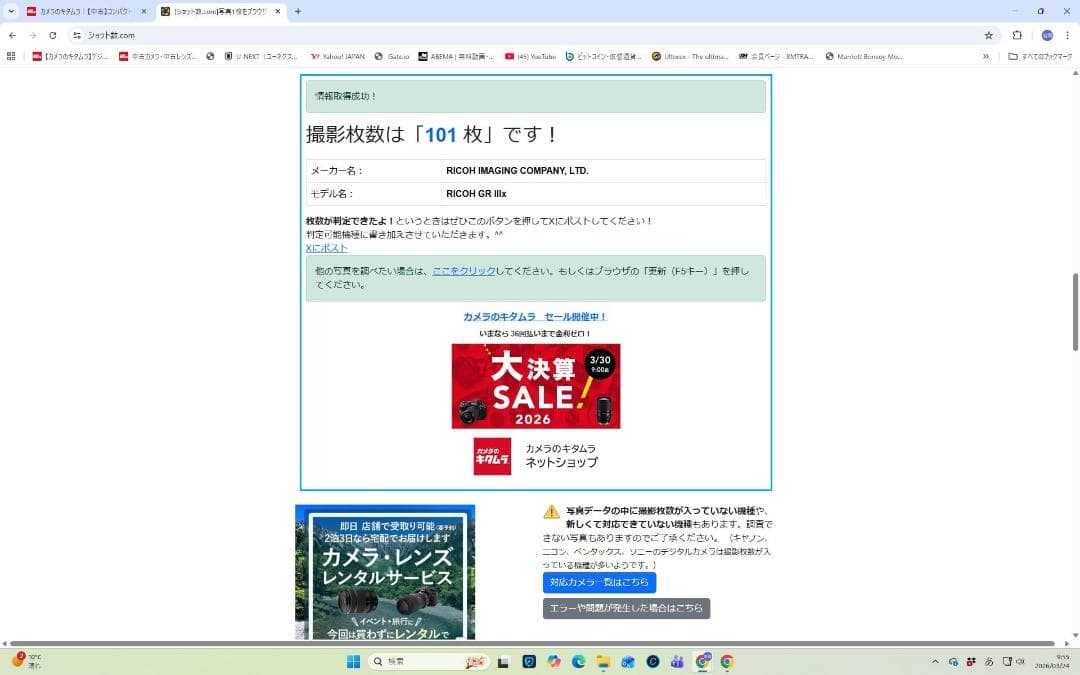Viewport: 1080px width, 675px height.
Task: Open the apps grid in bookmarks bar
Action: point(11,56)
